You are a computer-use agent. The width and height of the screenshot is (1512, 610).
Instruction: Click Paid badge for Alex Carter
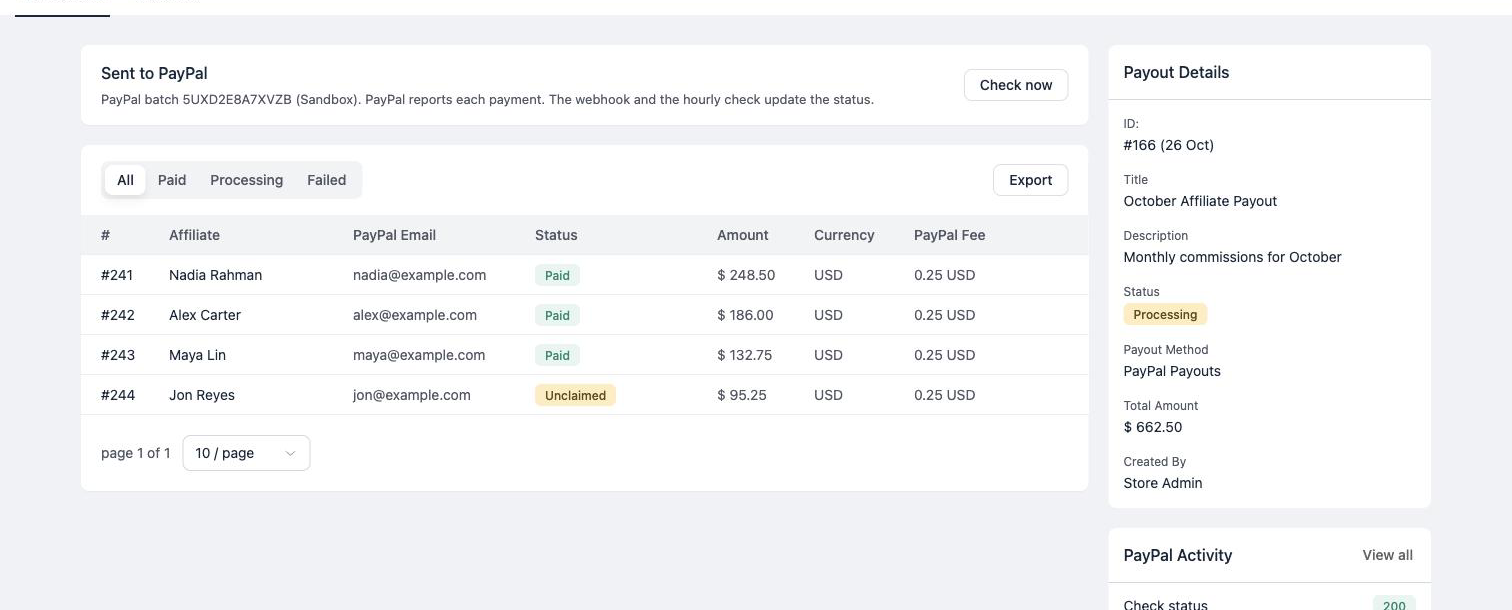(x=557, y=315)
